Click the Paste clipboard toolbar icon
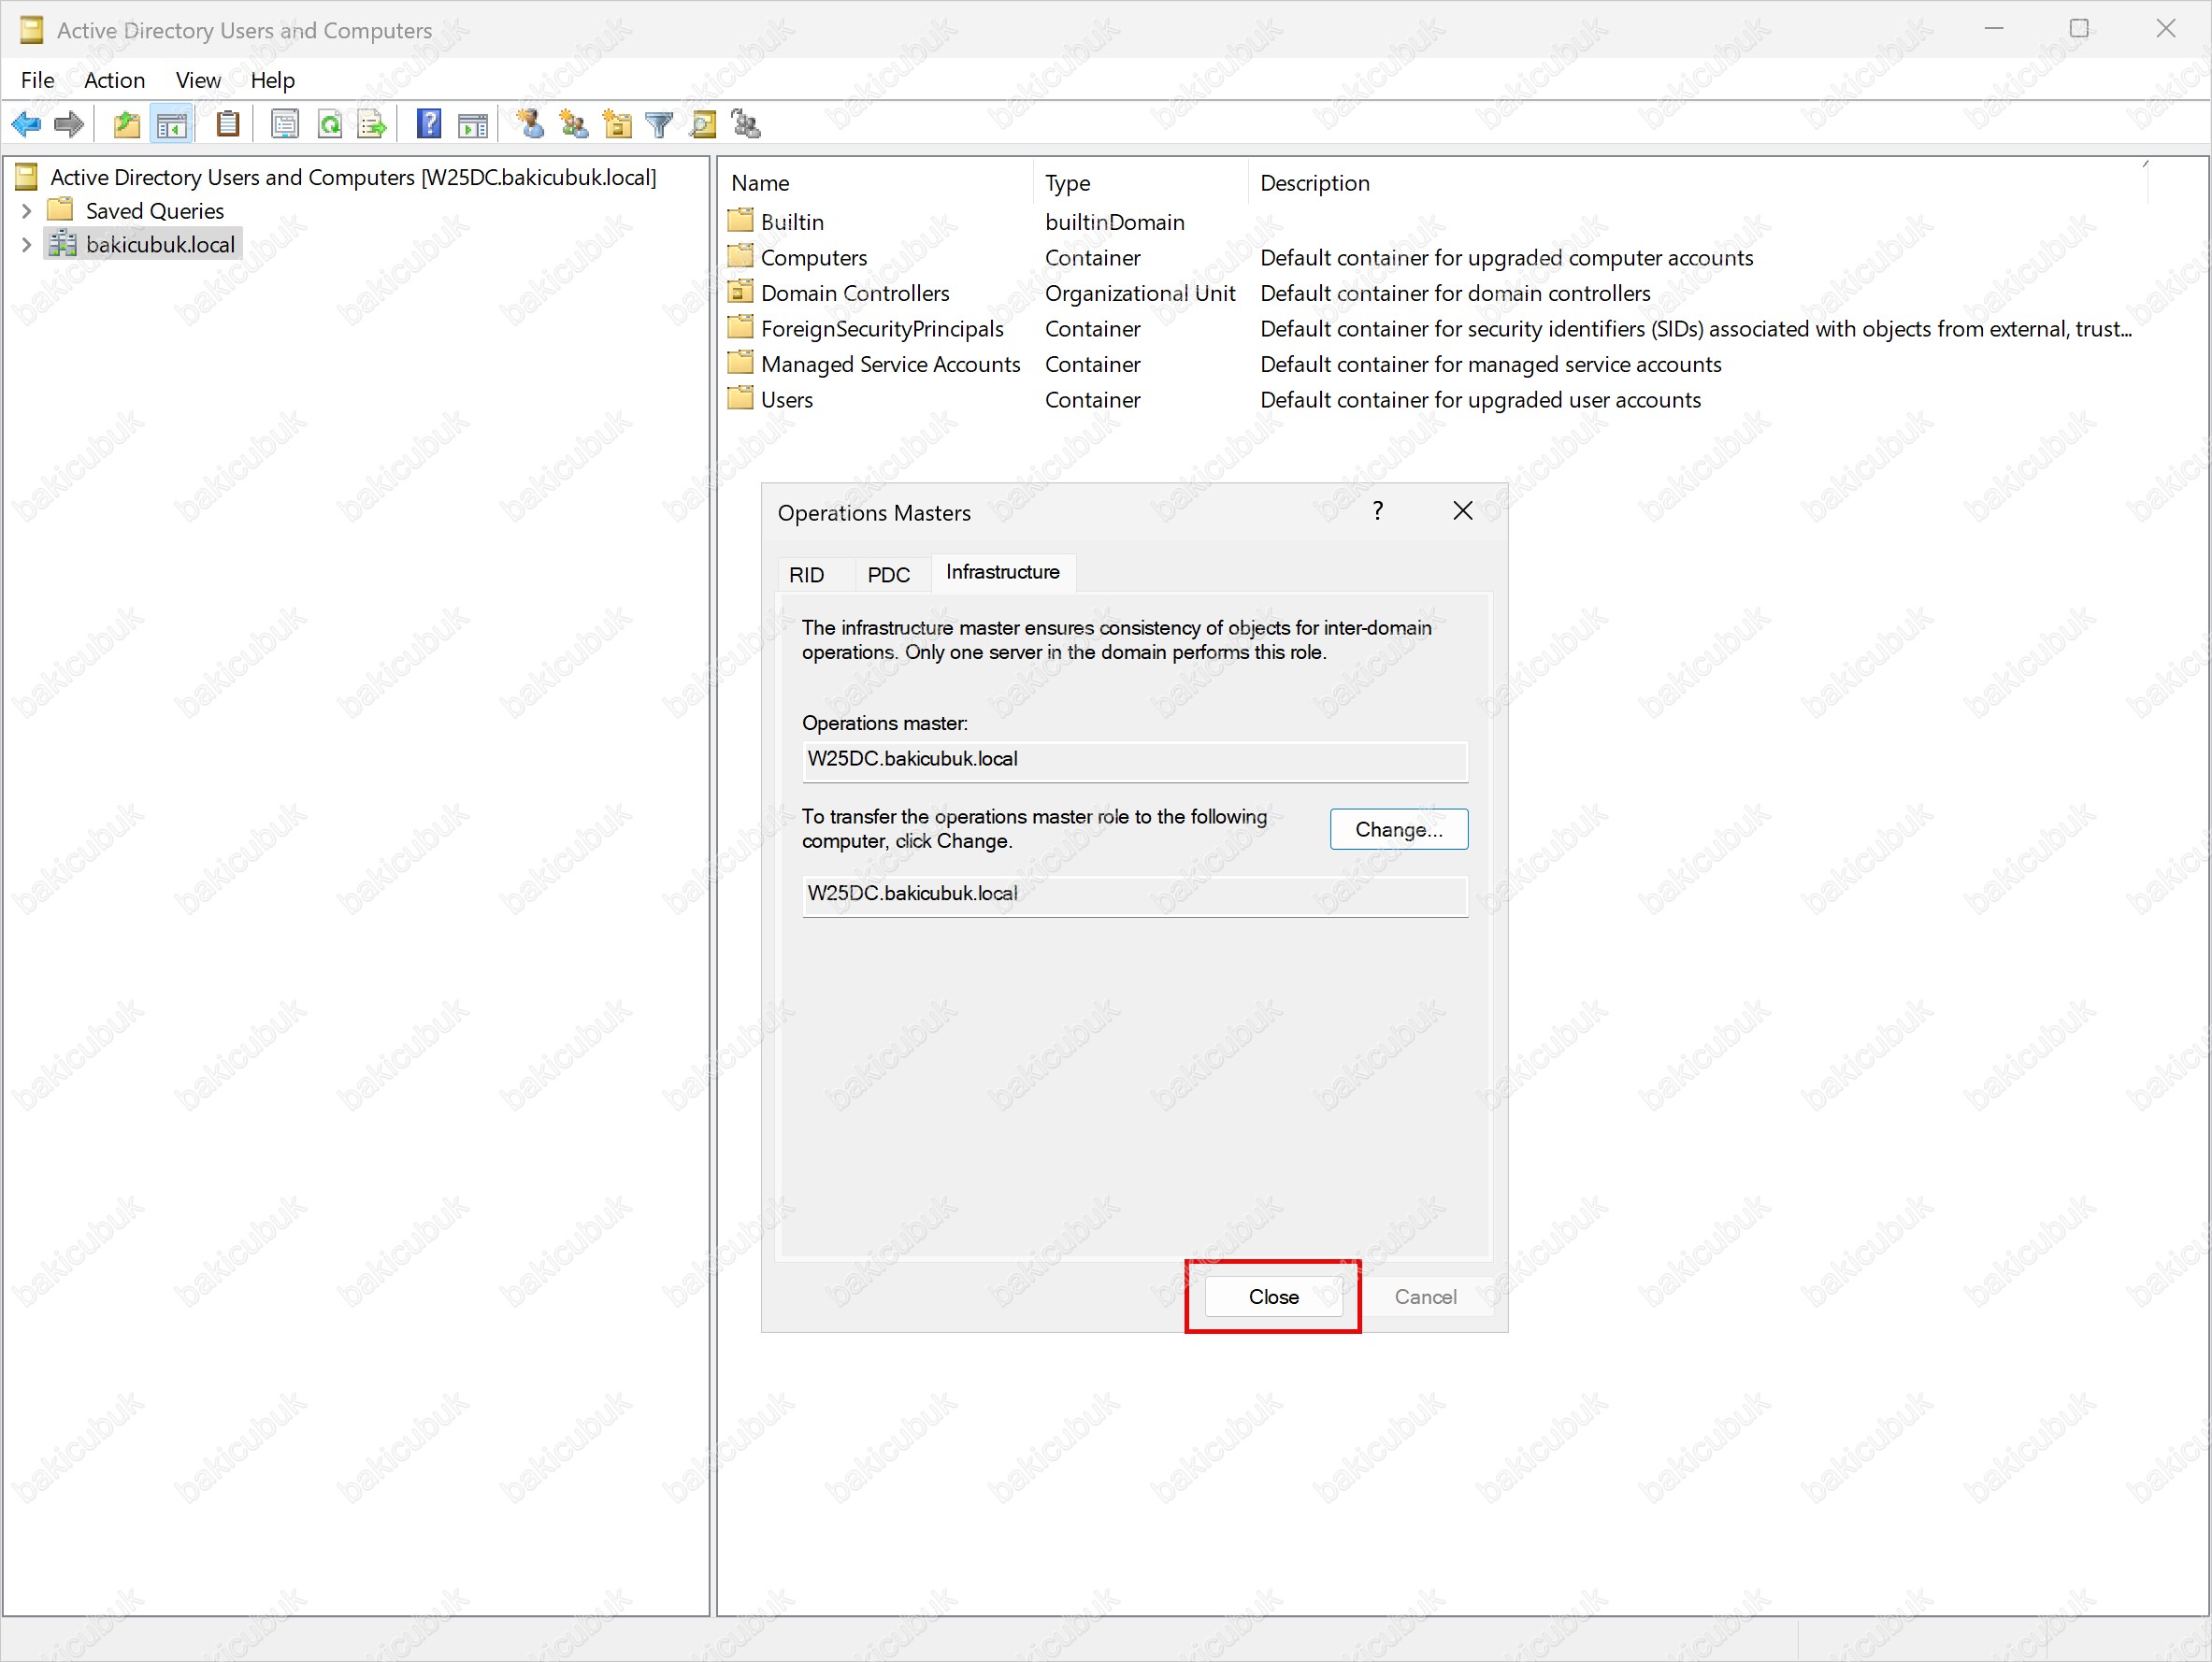2212x1662 pixels. [228, 125]
